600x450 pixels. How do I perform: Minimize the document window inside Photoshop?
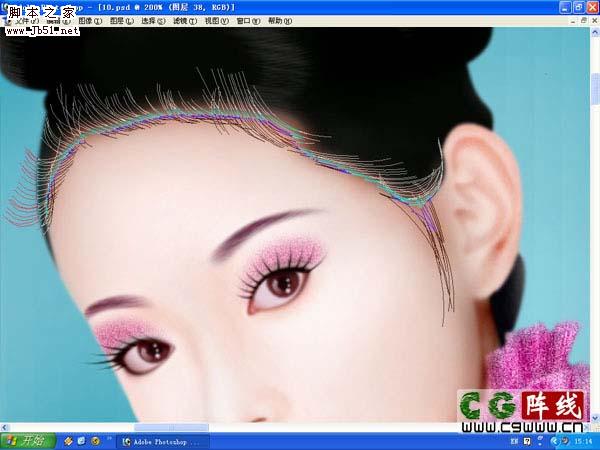click(x=573, y=21)
